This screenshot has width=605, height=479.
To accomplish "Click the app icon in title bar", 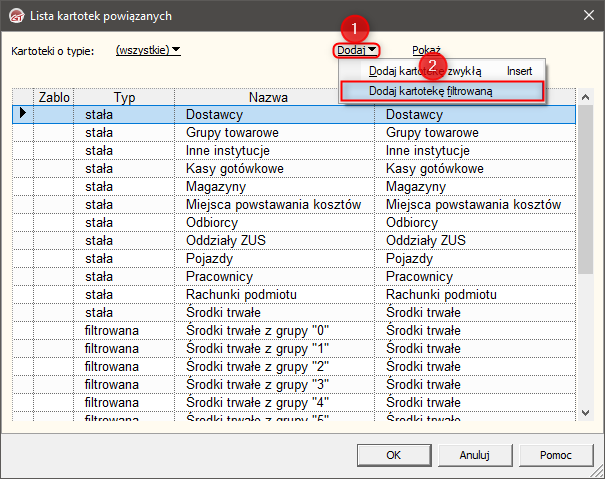I will coord(16,16).
